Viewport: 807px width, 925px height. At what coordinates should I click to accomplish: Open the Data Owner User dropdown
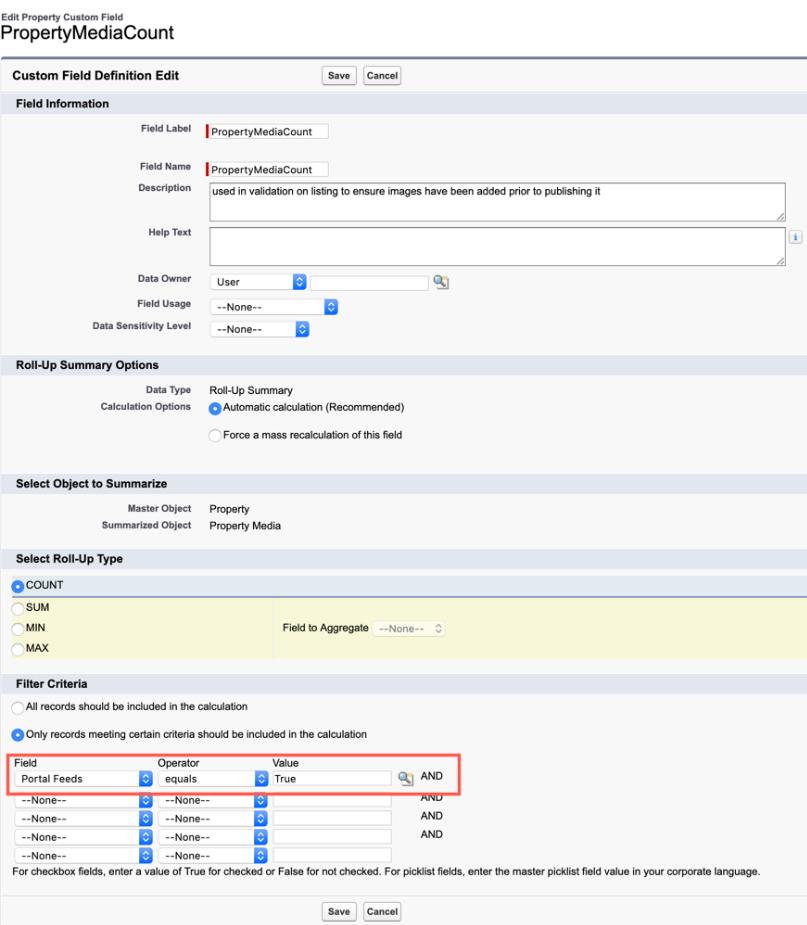tap(258, 282)
